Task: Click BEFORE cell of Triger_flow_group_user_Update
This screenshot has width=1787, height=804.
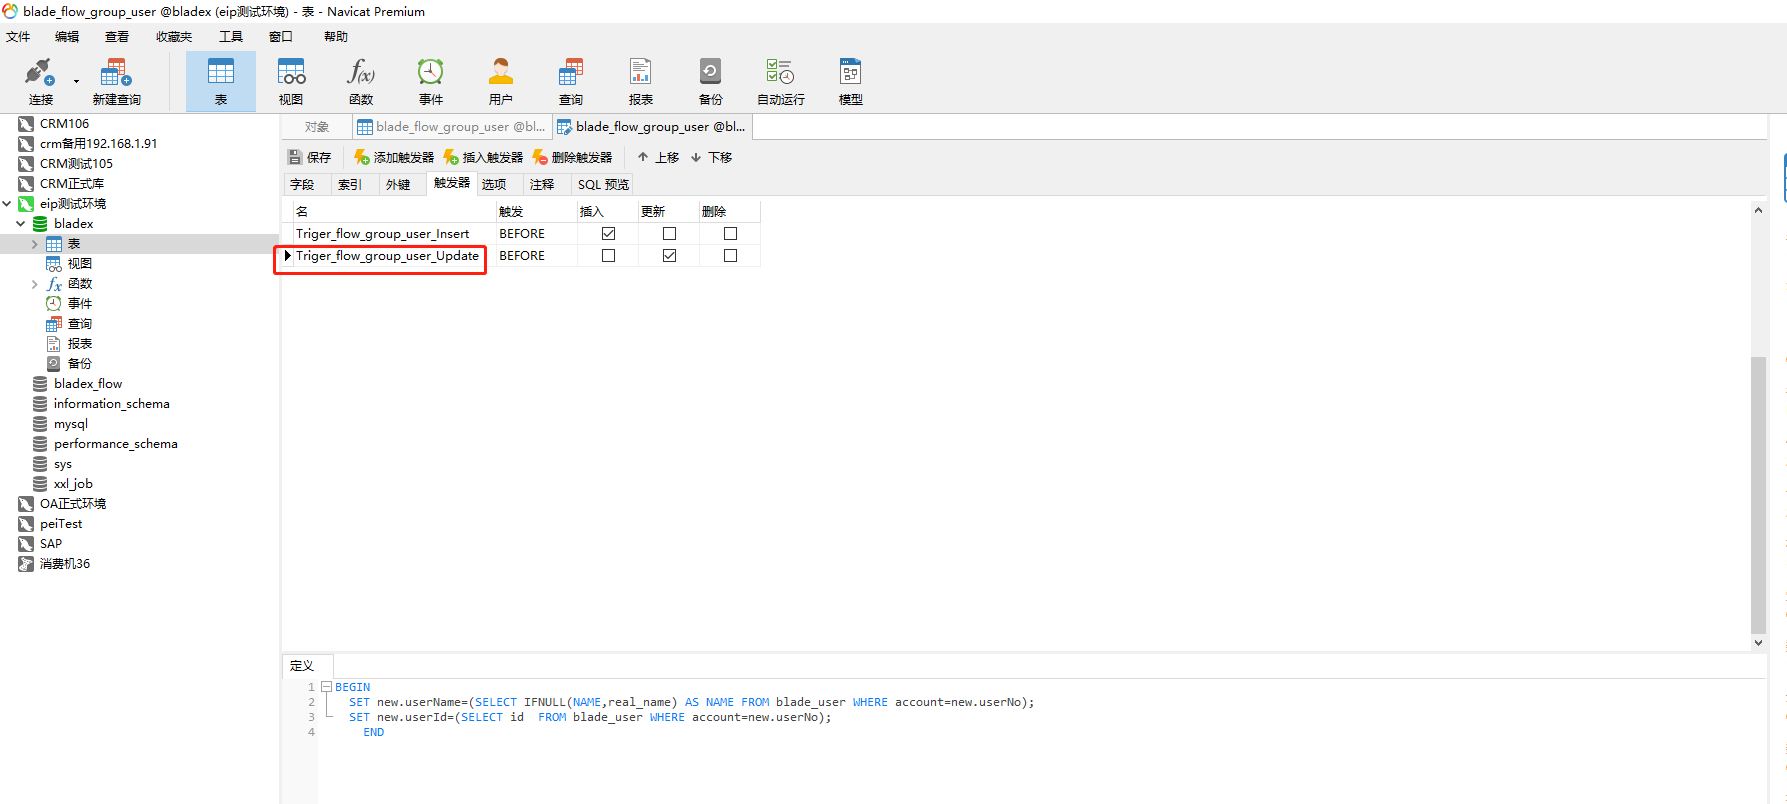Action: pos(536,255)
